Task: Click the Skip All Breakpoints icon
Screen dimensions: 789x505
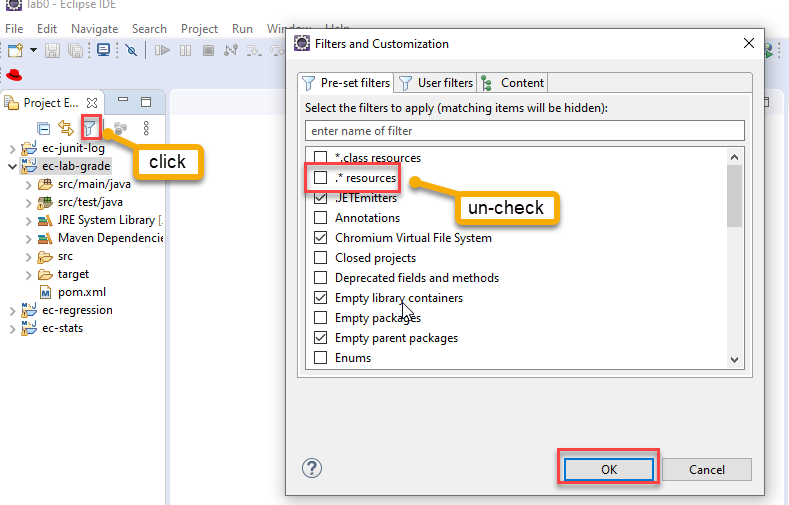Action: [131, 50]
